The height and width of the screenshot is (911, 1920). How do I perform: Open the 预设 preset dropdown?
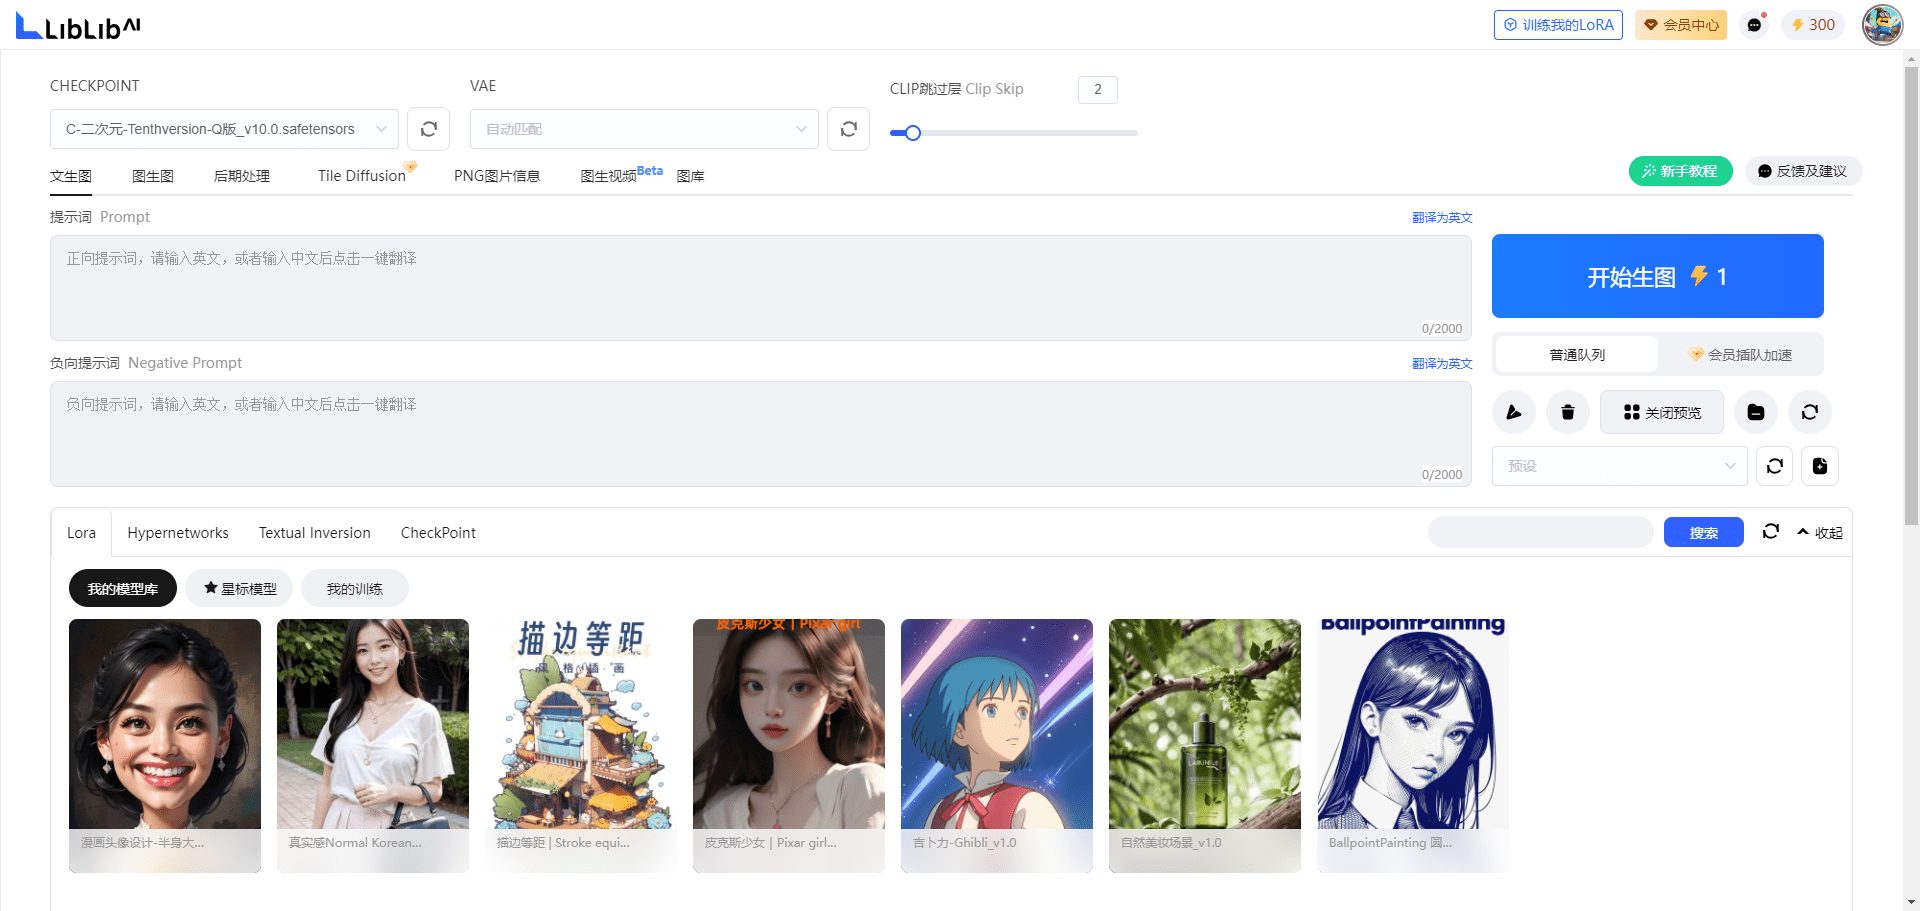point(1620,466)
